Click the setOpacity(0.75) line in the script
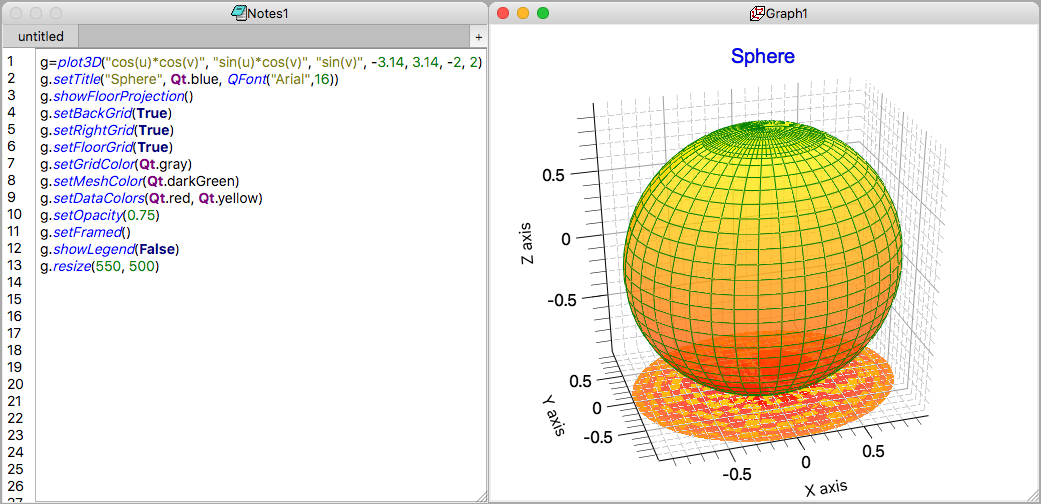Screen dimensions: 1041x504 (100, 215)
